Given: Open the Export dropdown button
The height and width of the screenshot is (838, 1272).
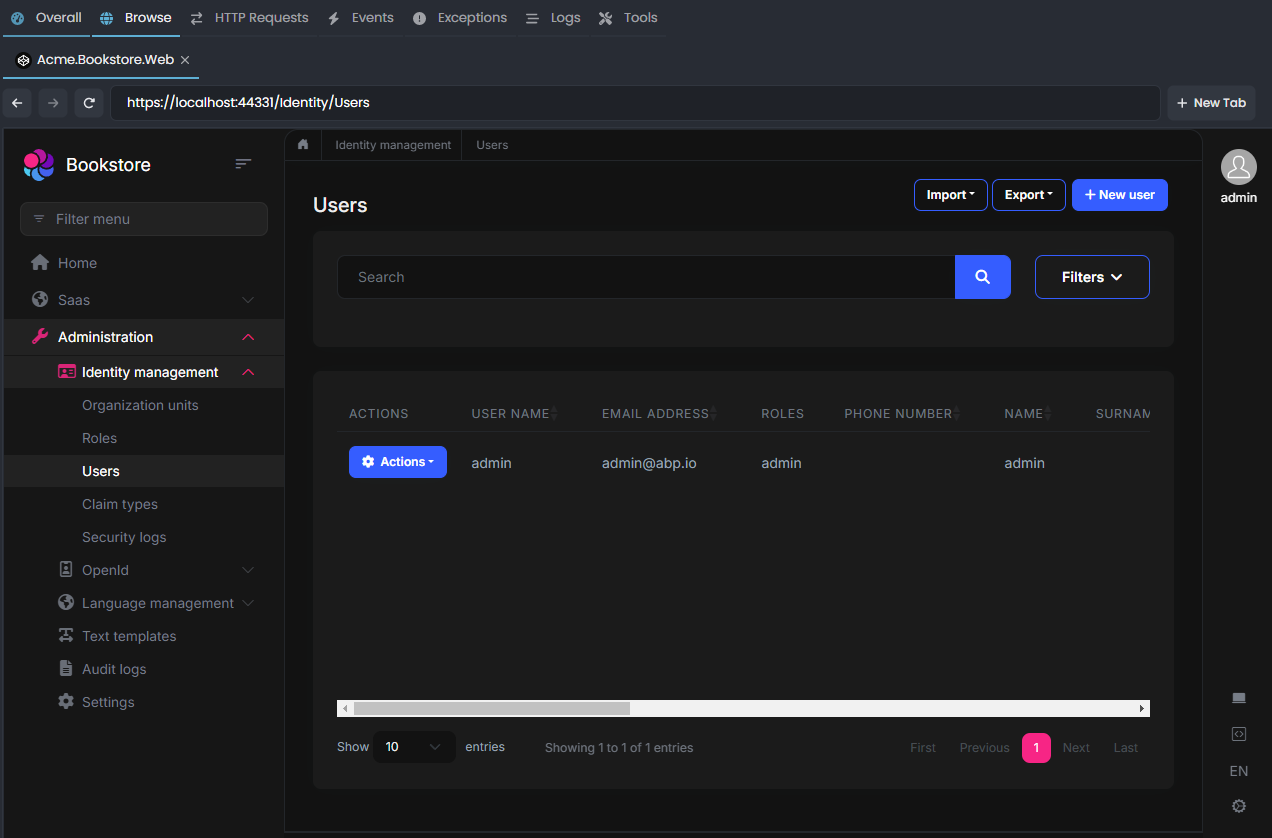Looking at the screenshot, I should pos(1028,194).
